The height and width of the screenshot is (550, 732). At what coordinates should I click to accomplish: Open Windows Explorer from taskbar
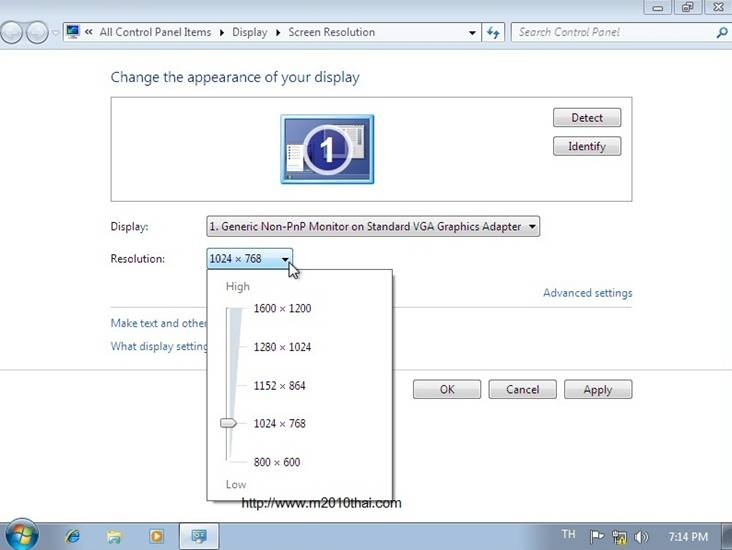click(114, 536)
